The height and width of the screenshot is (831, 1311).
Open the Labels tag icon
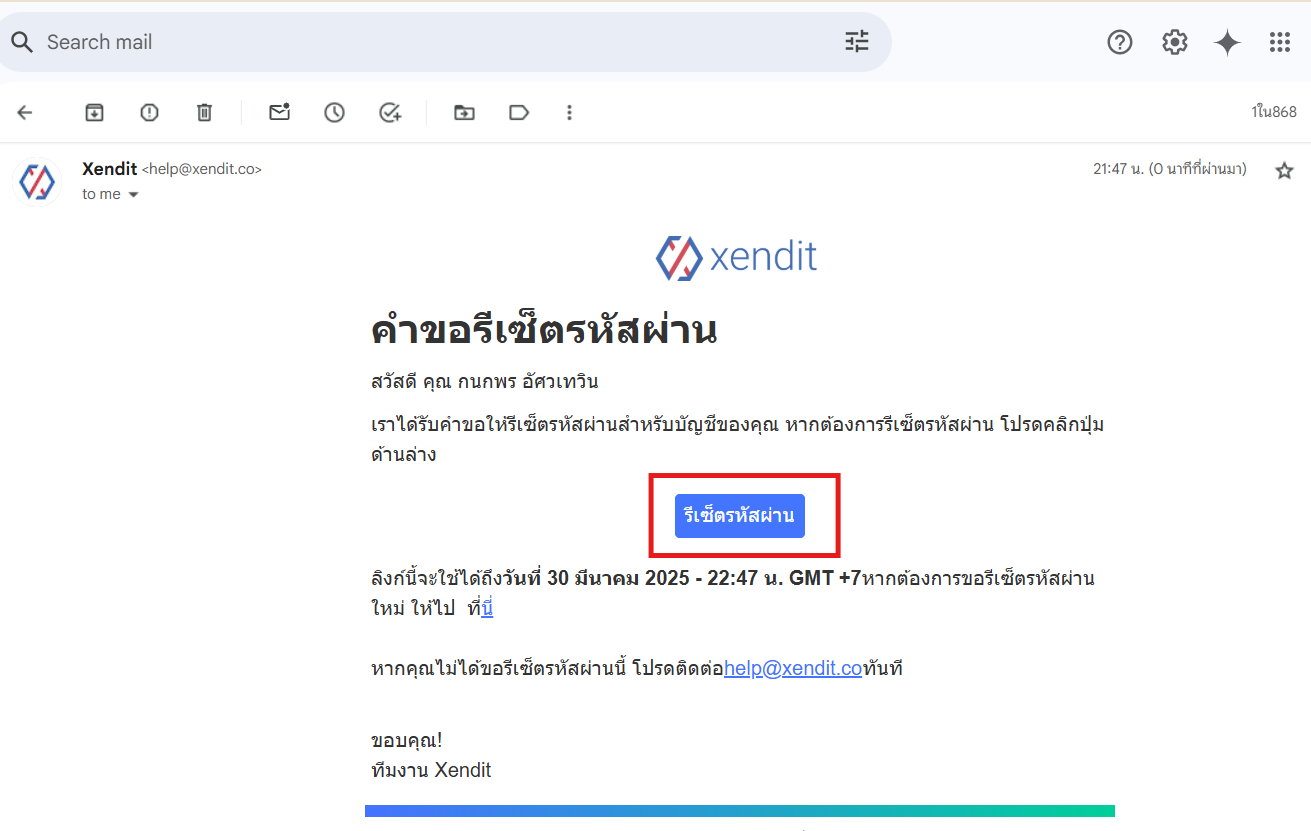[x=519, y=112]
